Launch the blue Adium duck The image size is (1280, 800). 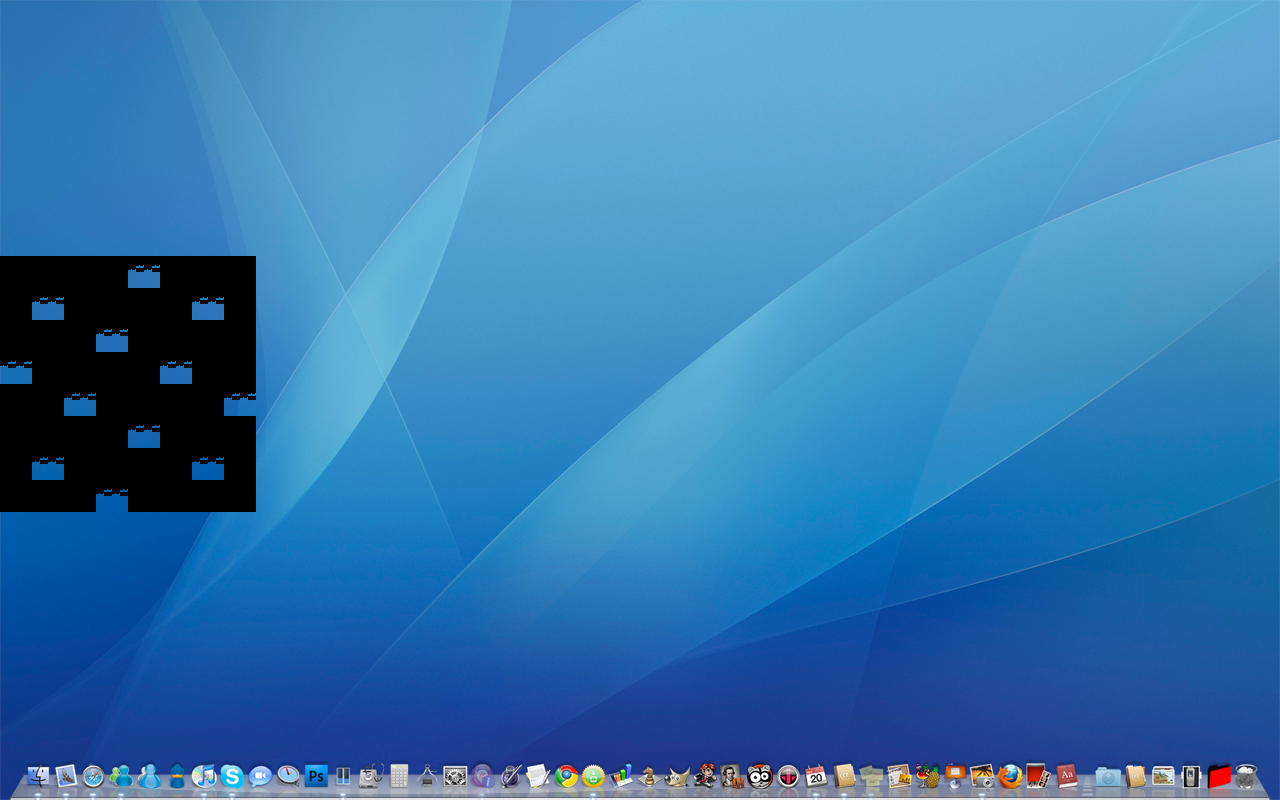coord(177,775)
